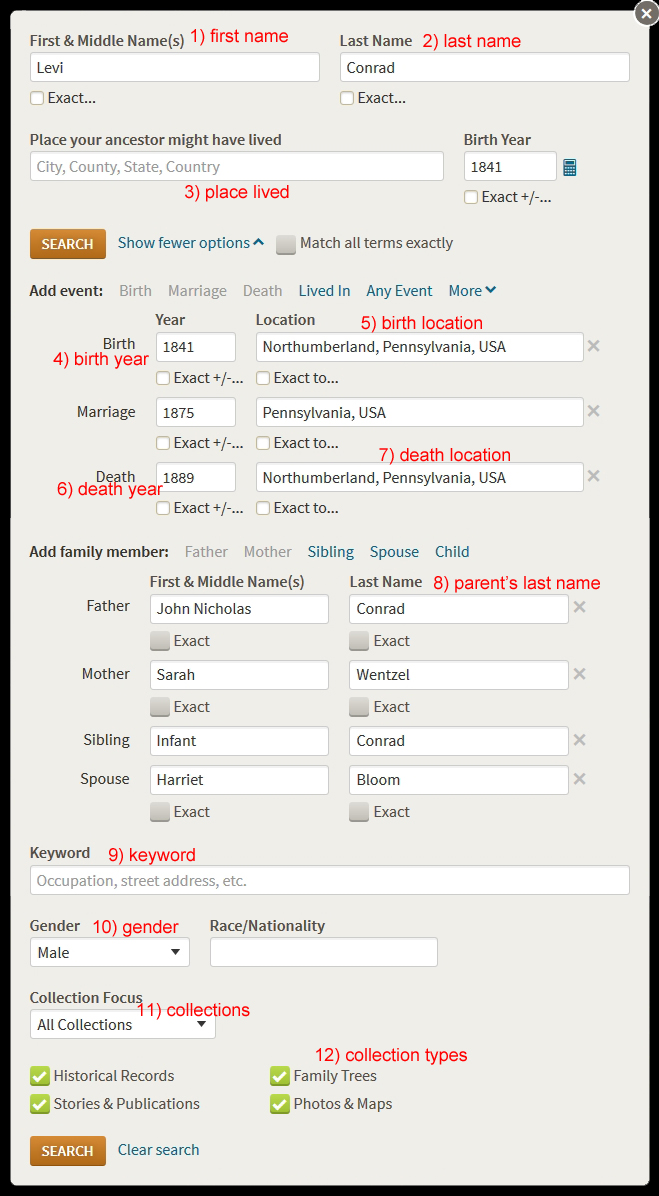
Task: Click the top orange SEARCH button
Action: (68, 244)
